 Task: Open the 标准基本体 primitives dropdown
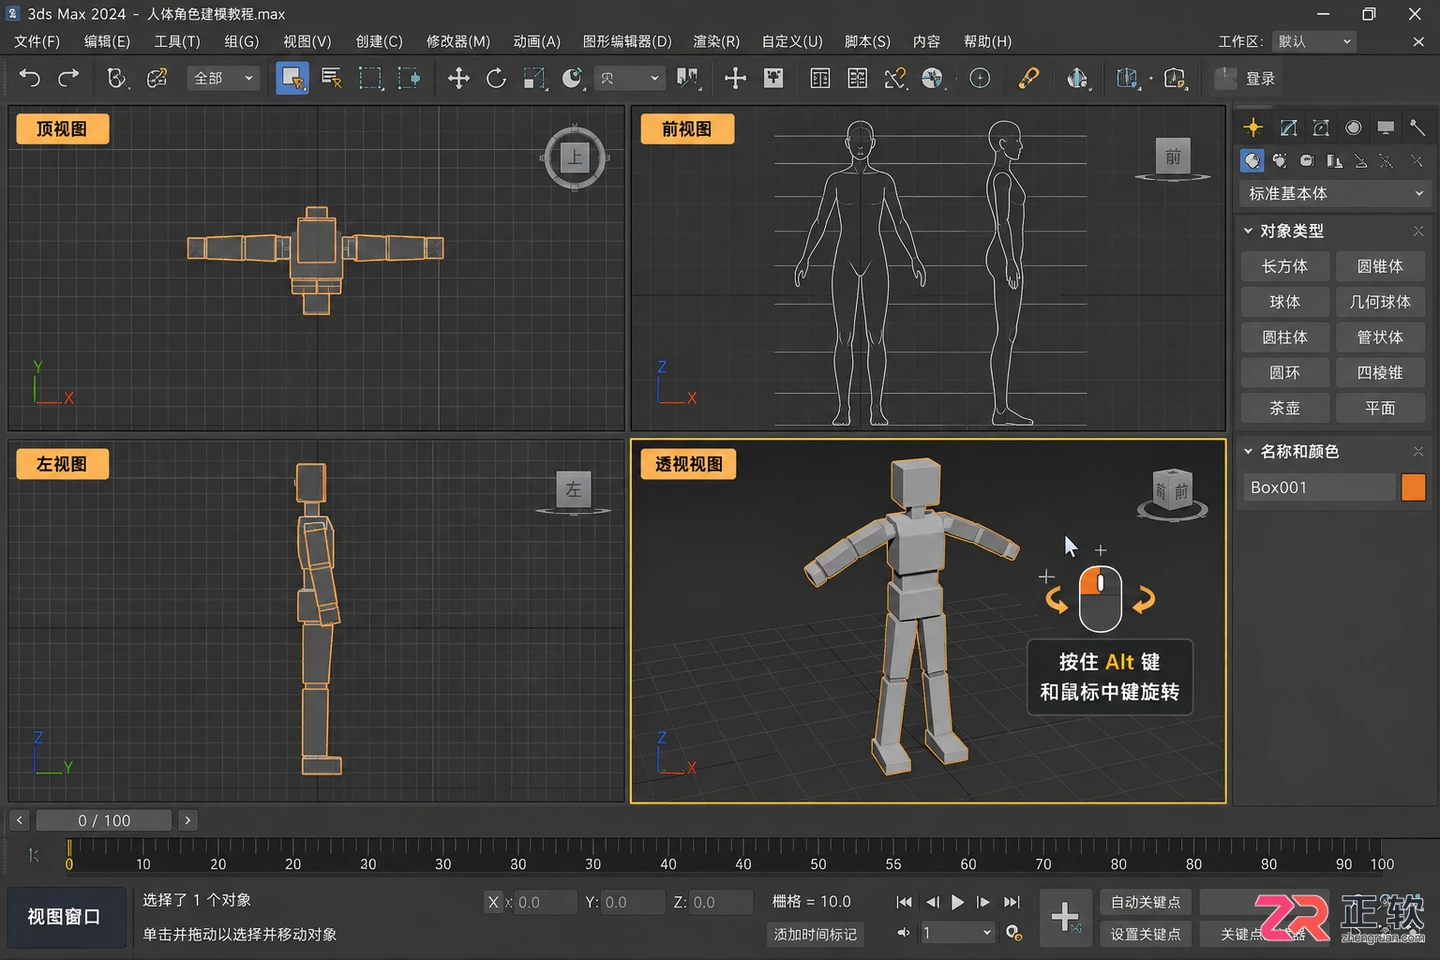pyautogui.click(x=1334, y=193)
